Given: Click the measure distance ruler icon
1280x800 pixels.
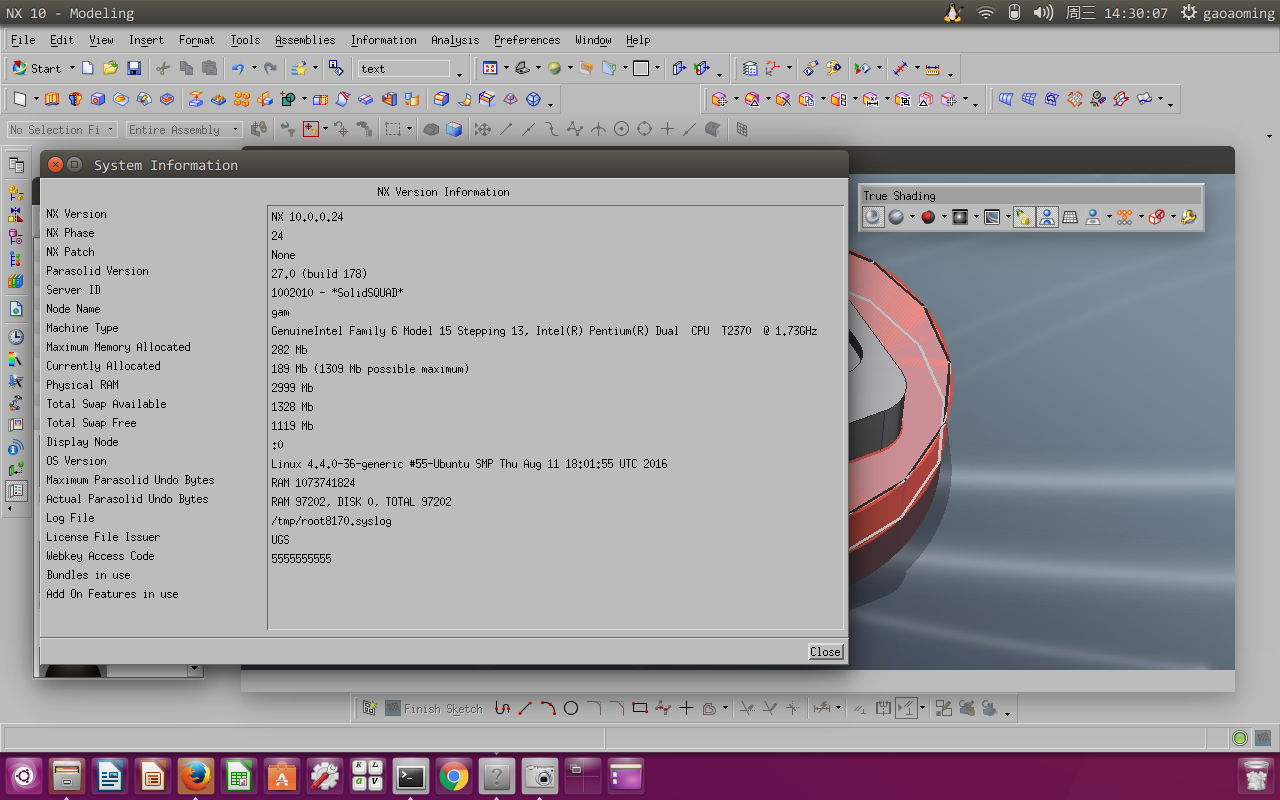Looking at the screenshot, I should (x=933, y=69).
